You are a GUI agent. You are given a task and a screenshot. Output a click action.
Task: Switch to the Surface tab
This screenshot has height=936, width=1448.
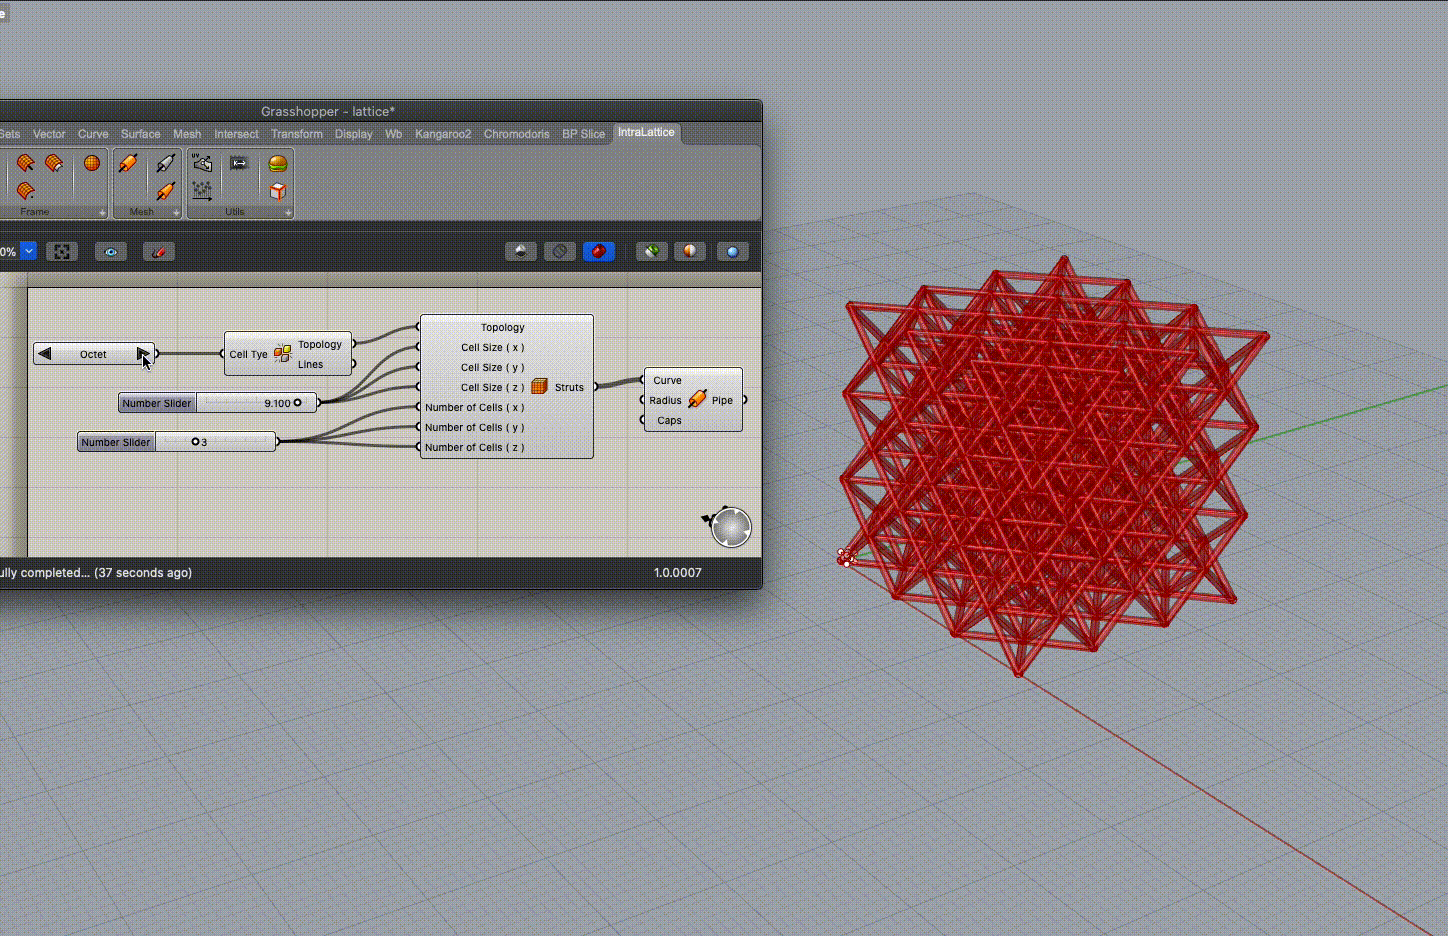click(140, 134)
